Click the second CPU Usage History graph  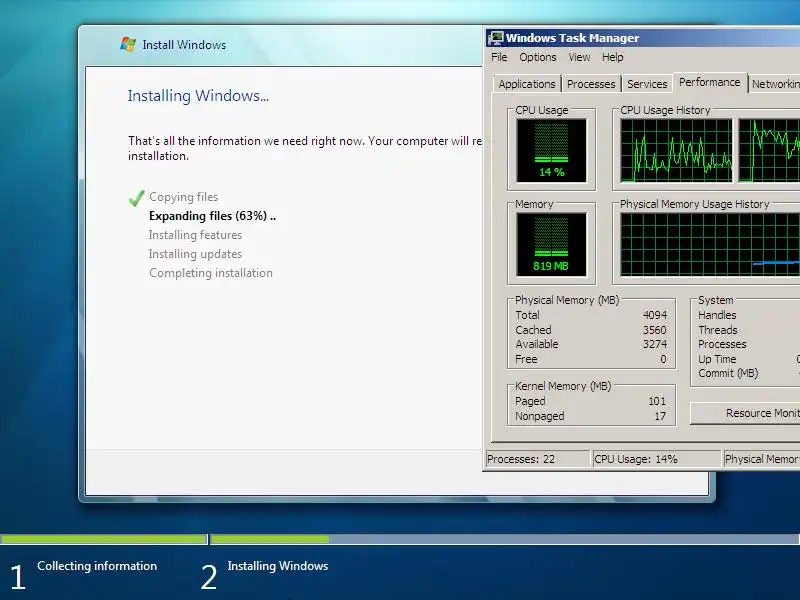point(769,151)
